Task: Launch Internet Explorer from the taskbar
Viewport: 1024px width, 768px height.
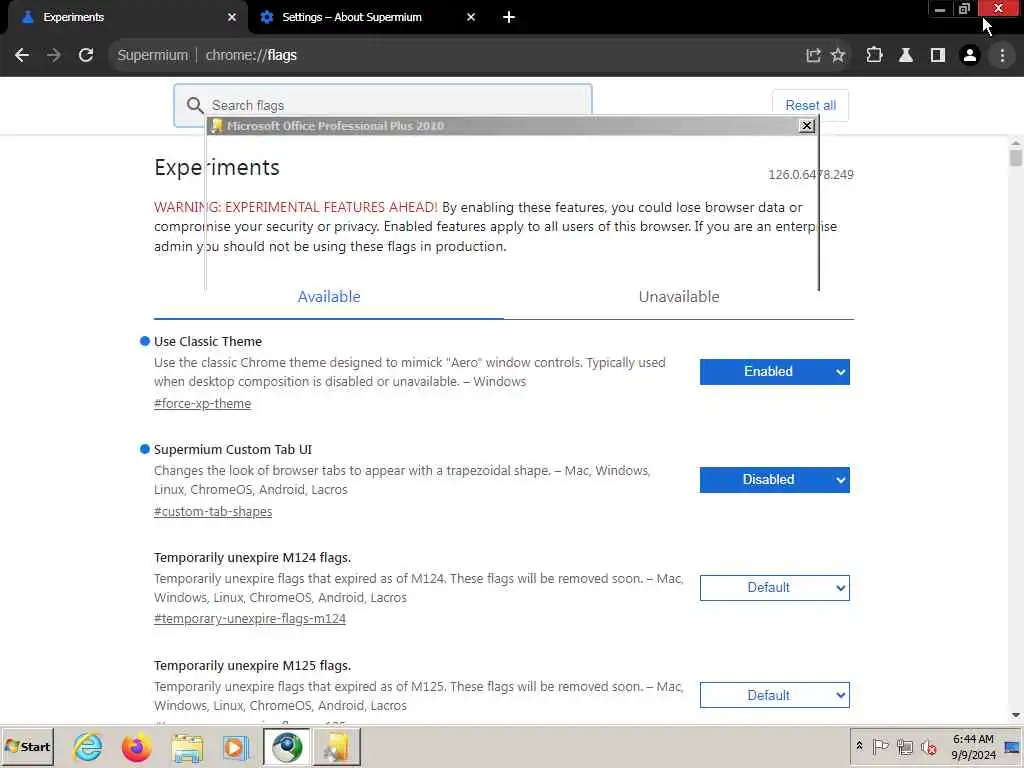Action: (x=88, y=746)
